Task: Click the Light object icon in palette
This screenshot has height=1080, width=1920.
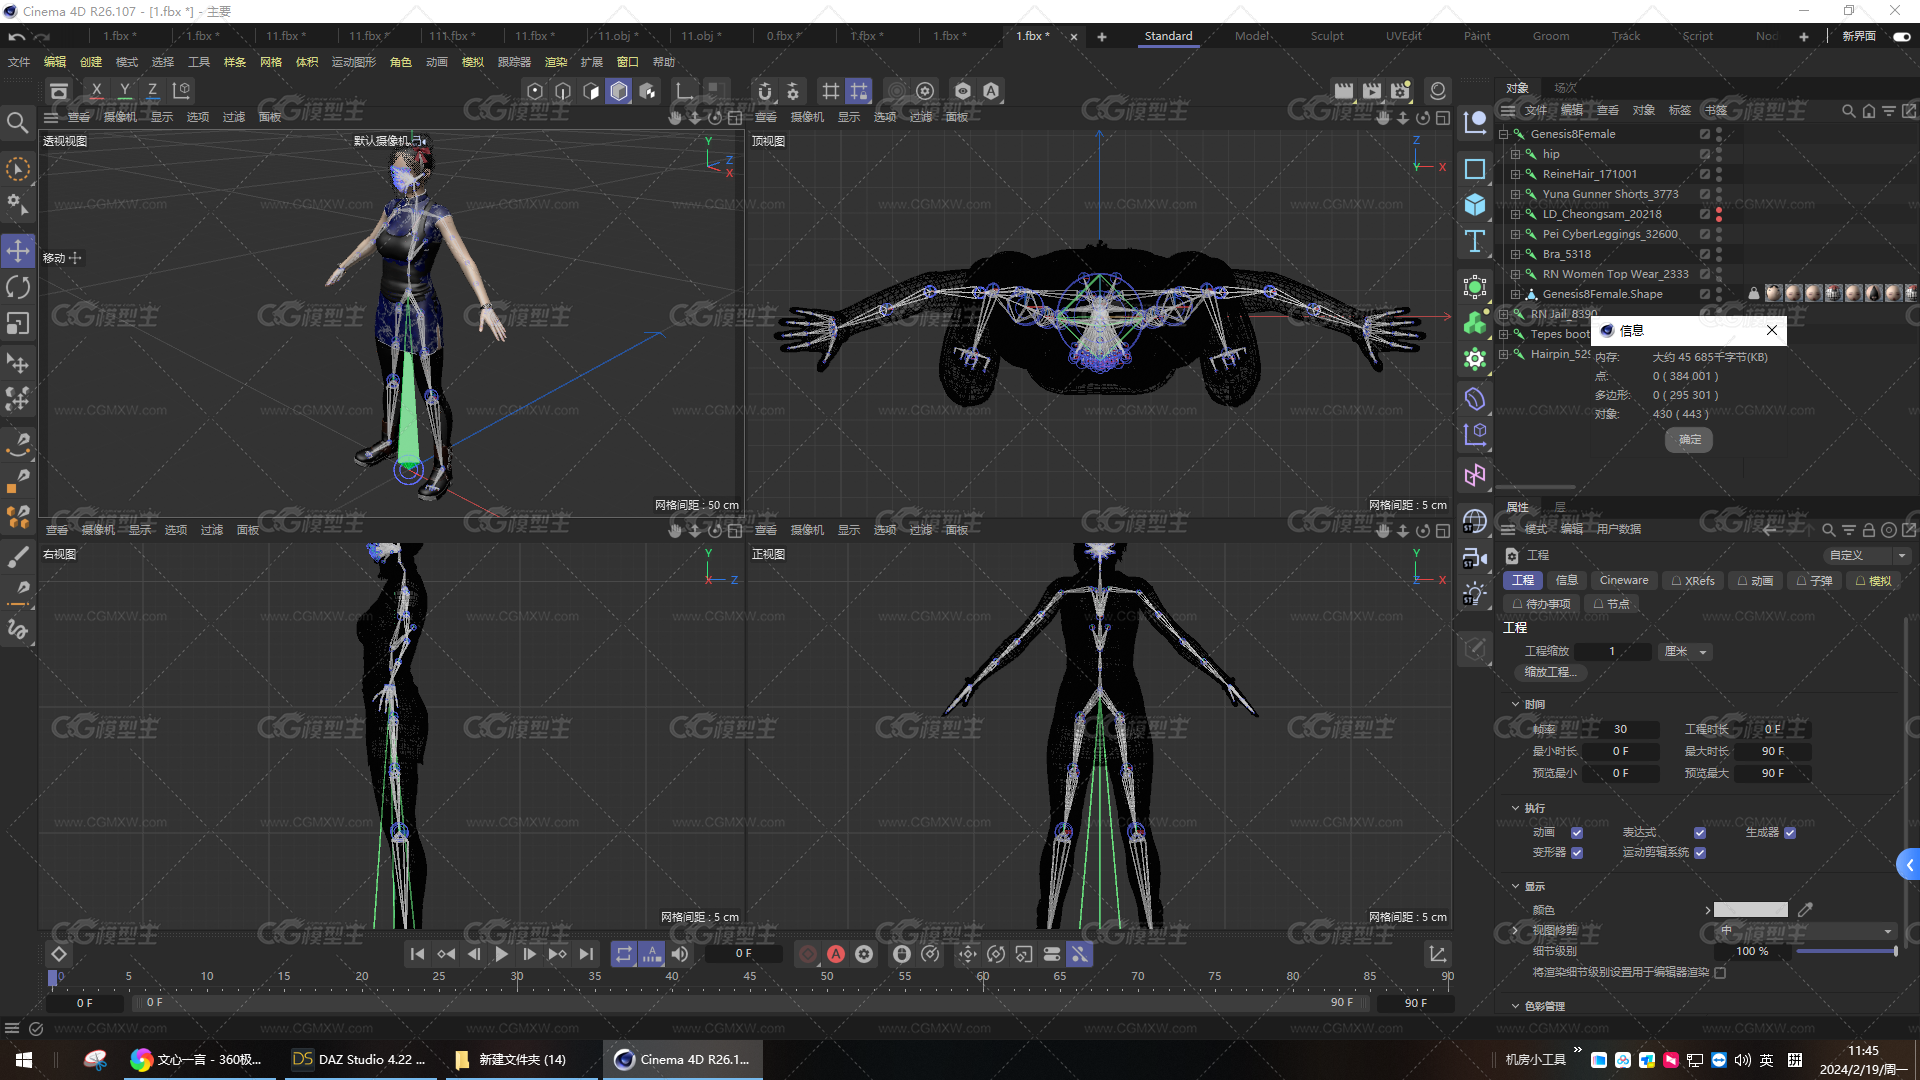Action: (x=1475, y=594)
